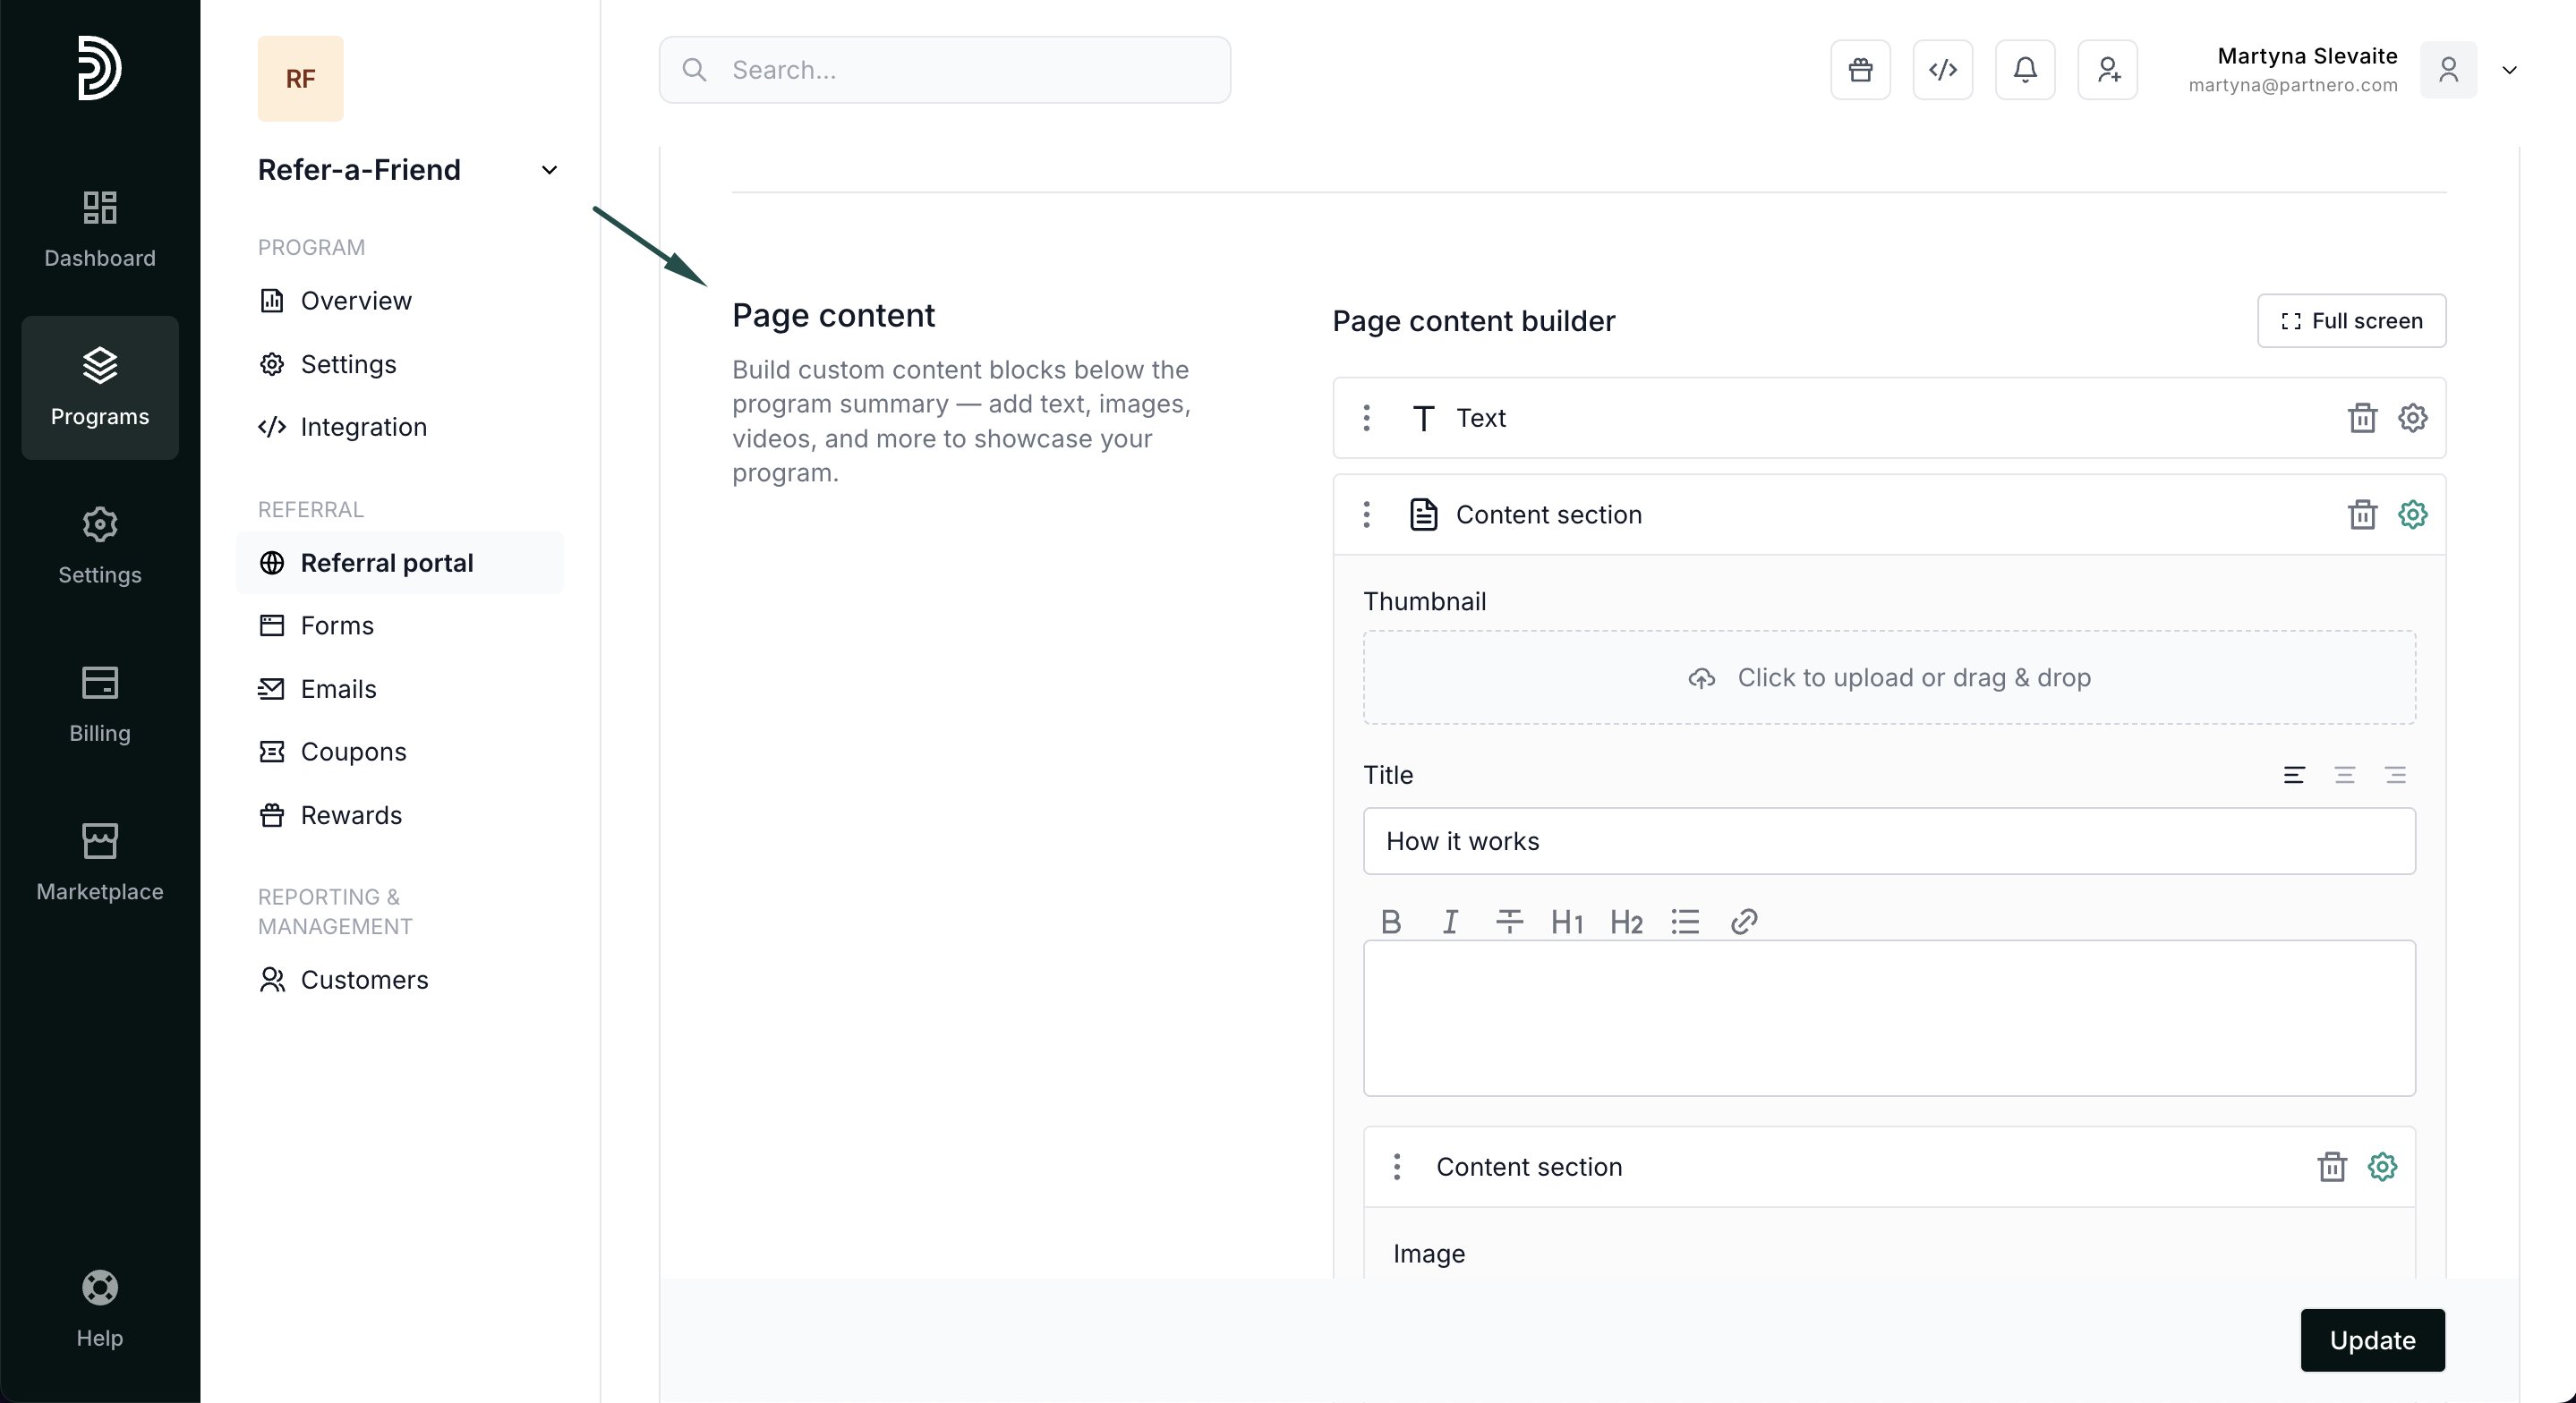Click the Update button
This screenshot has height=1403, width=2576.
pos(2372,1340)
